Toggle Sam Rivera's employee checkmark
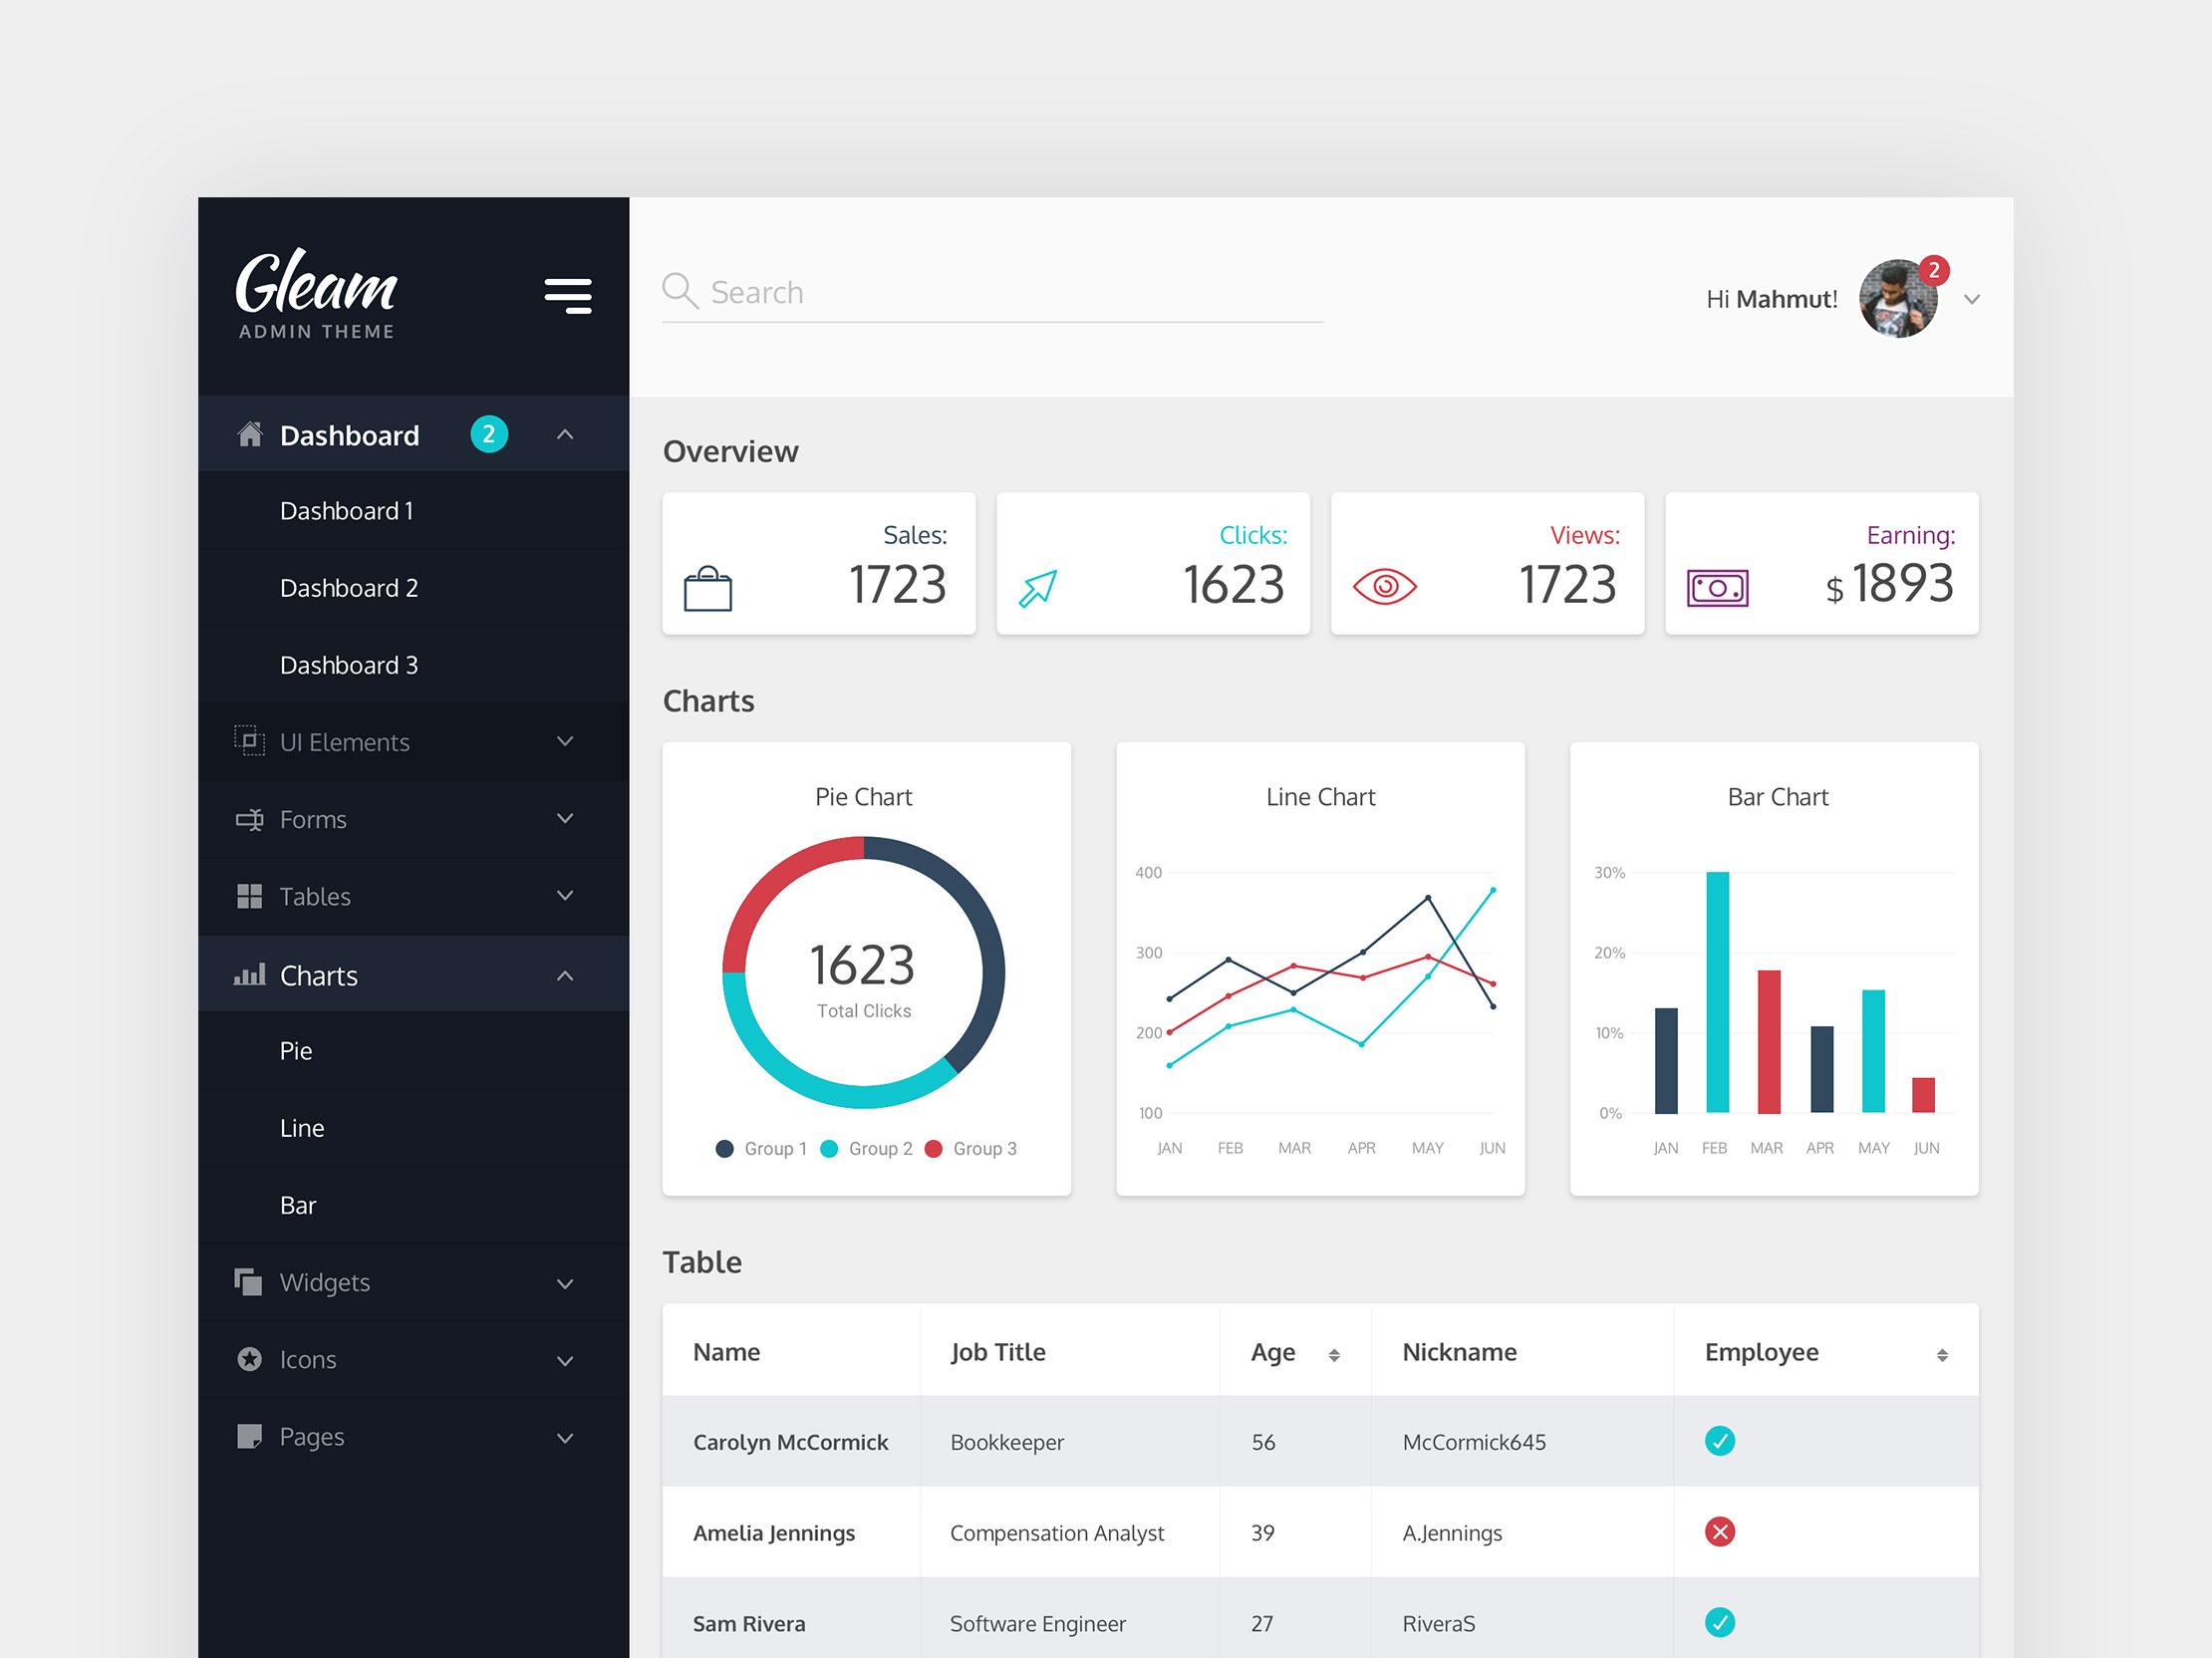Image resolution: width=2212 pixels, height=1658 pixels. point(1720,1623)
